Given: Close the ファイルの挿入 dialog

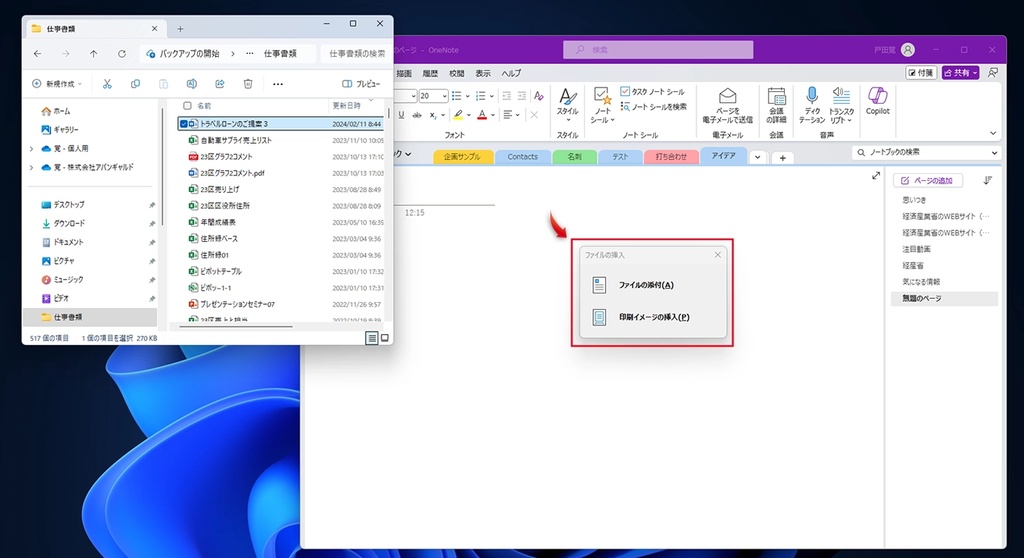Looking at the screenshot, I should tap(718, 255).
